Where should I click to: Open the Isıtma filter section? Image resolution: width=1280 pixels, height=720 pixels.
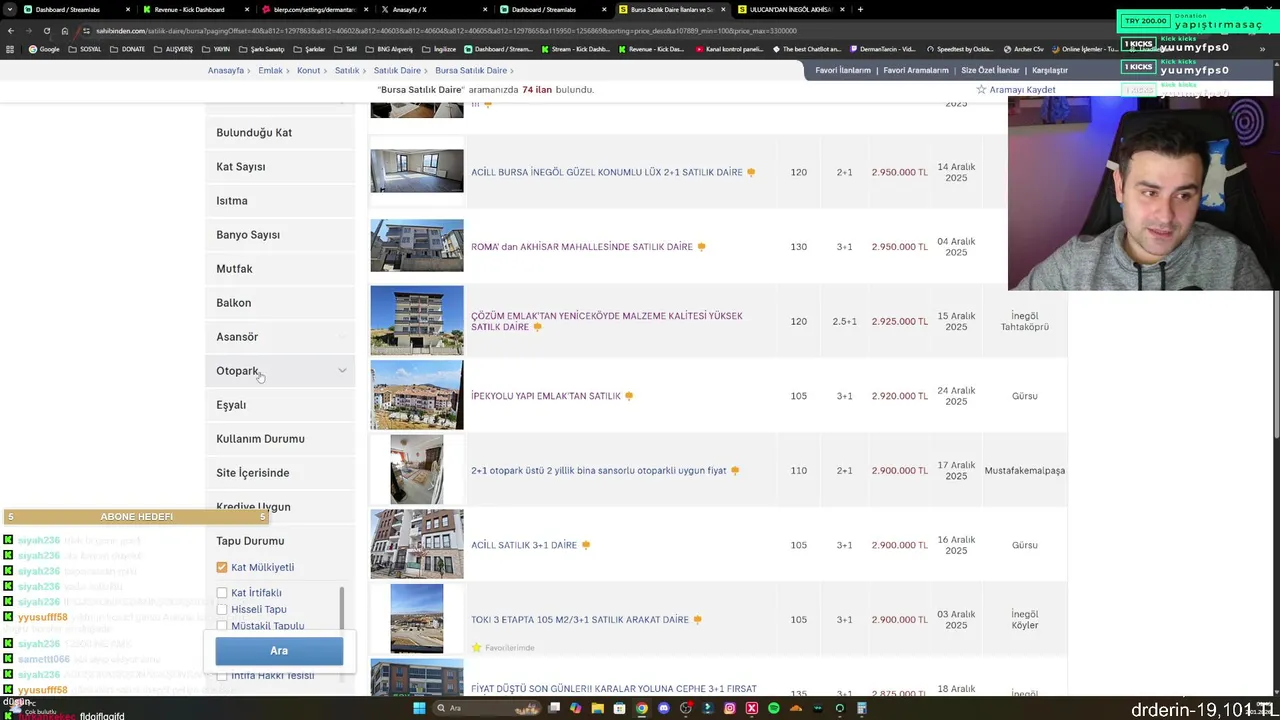tap(280, 201)
